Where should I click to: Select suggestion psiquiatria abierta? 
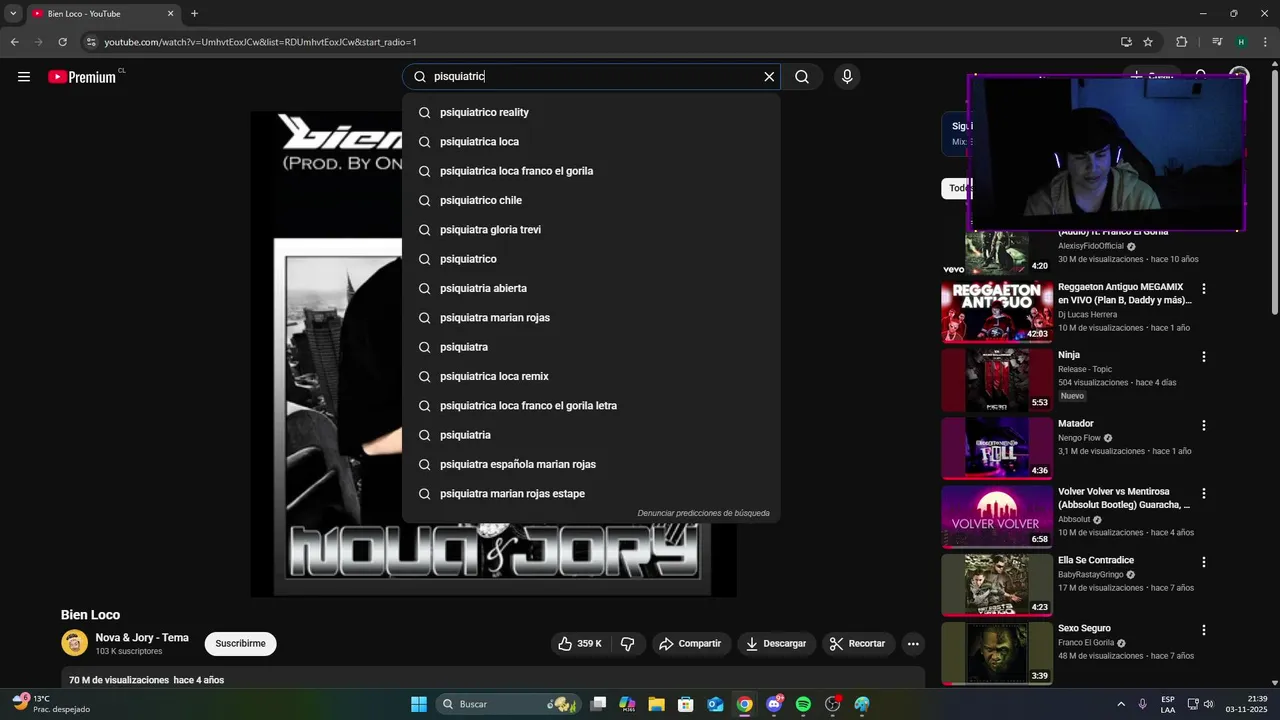click(591, 288)
